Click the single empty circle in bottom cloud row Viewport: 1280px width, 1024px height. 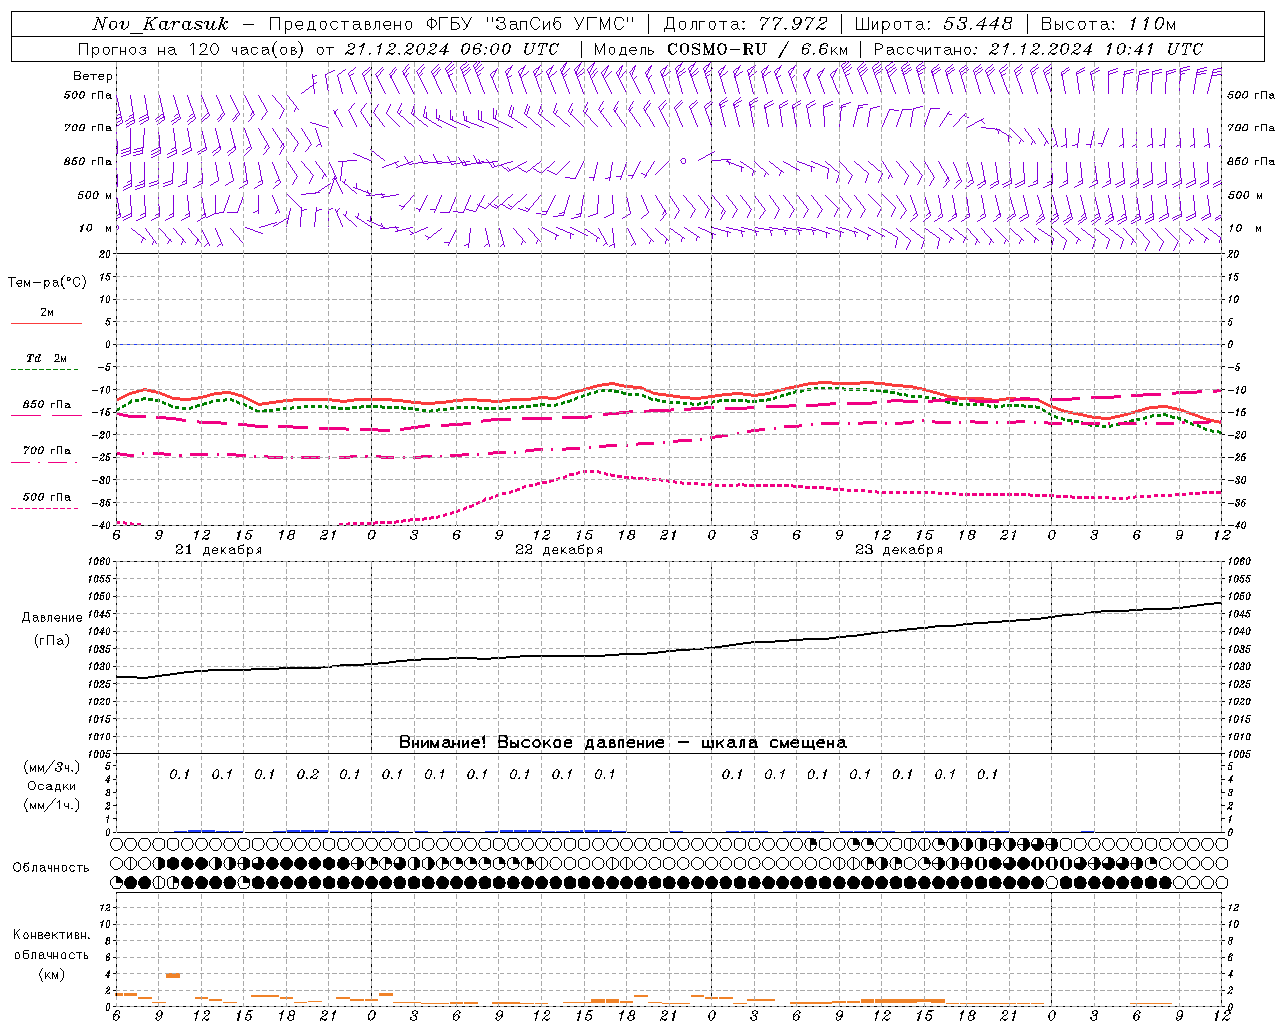(1051, 883)
